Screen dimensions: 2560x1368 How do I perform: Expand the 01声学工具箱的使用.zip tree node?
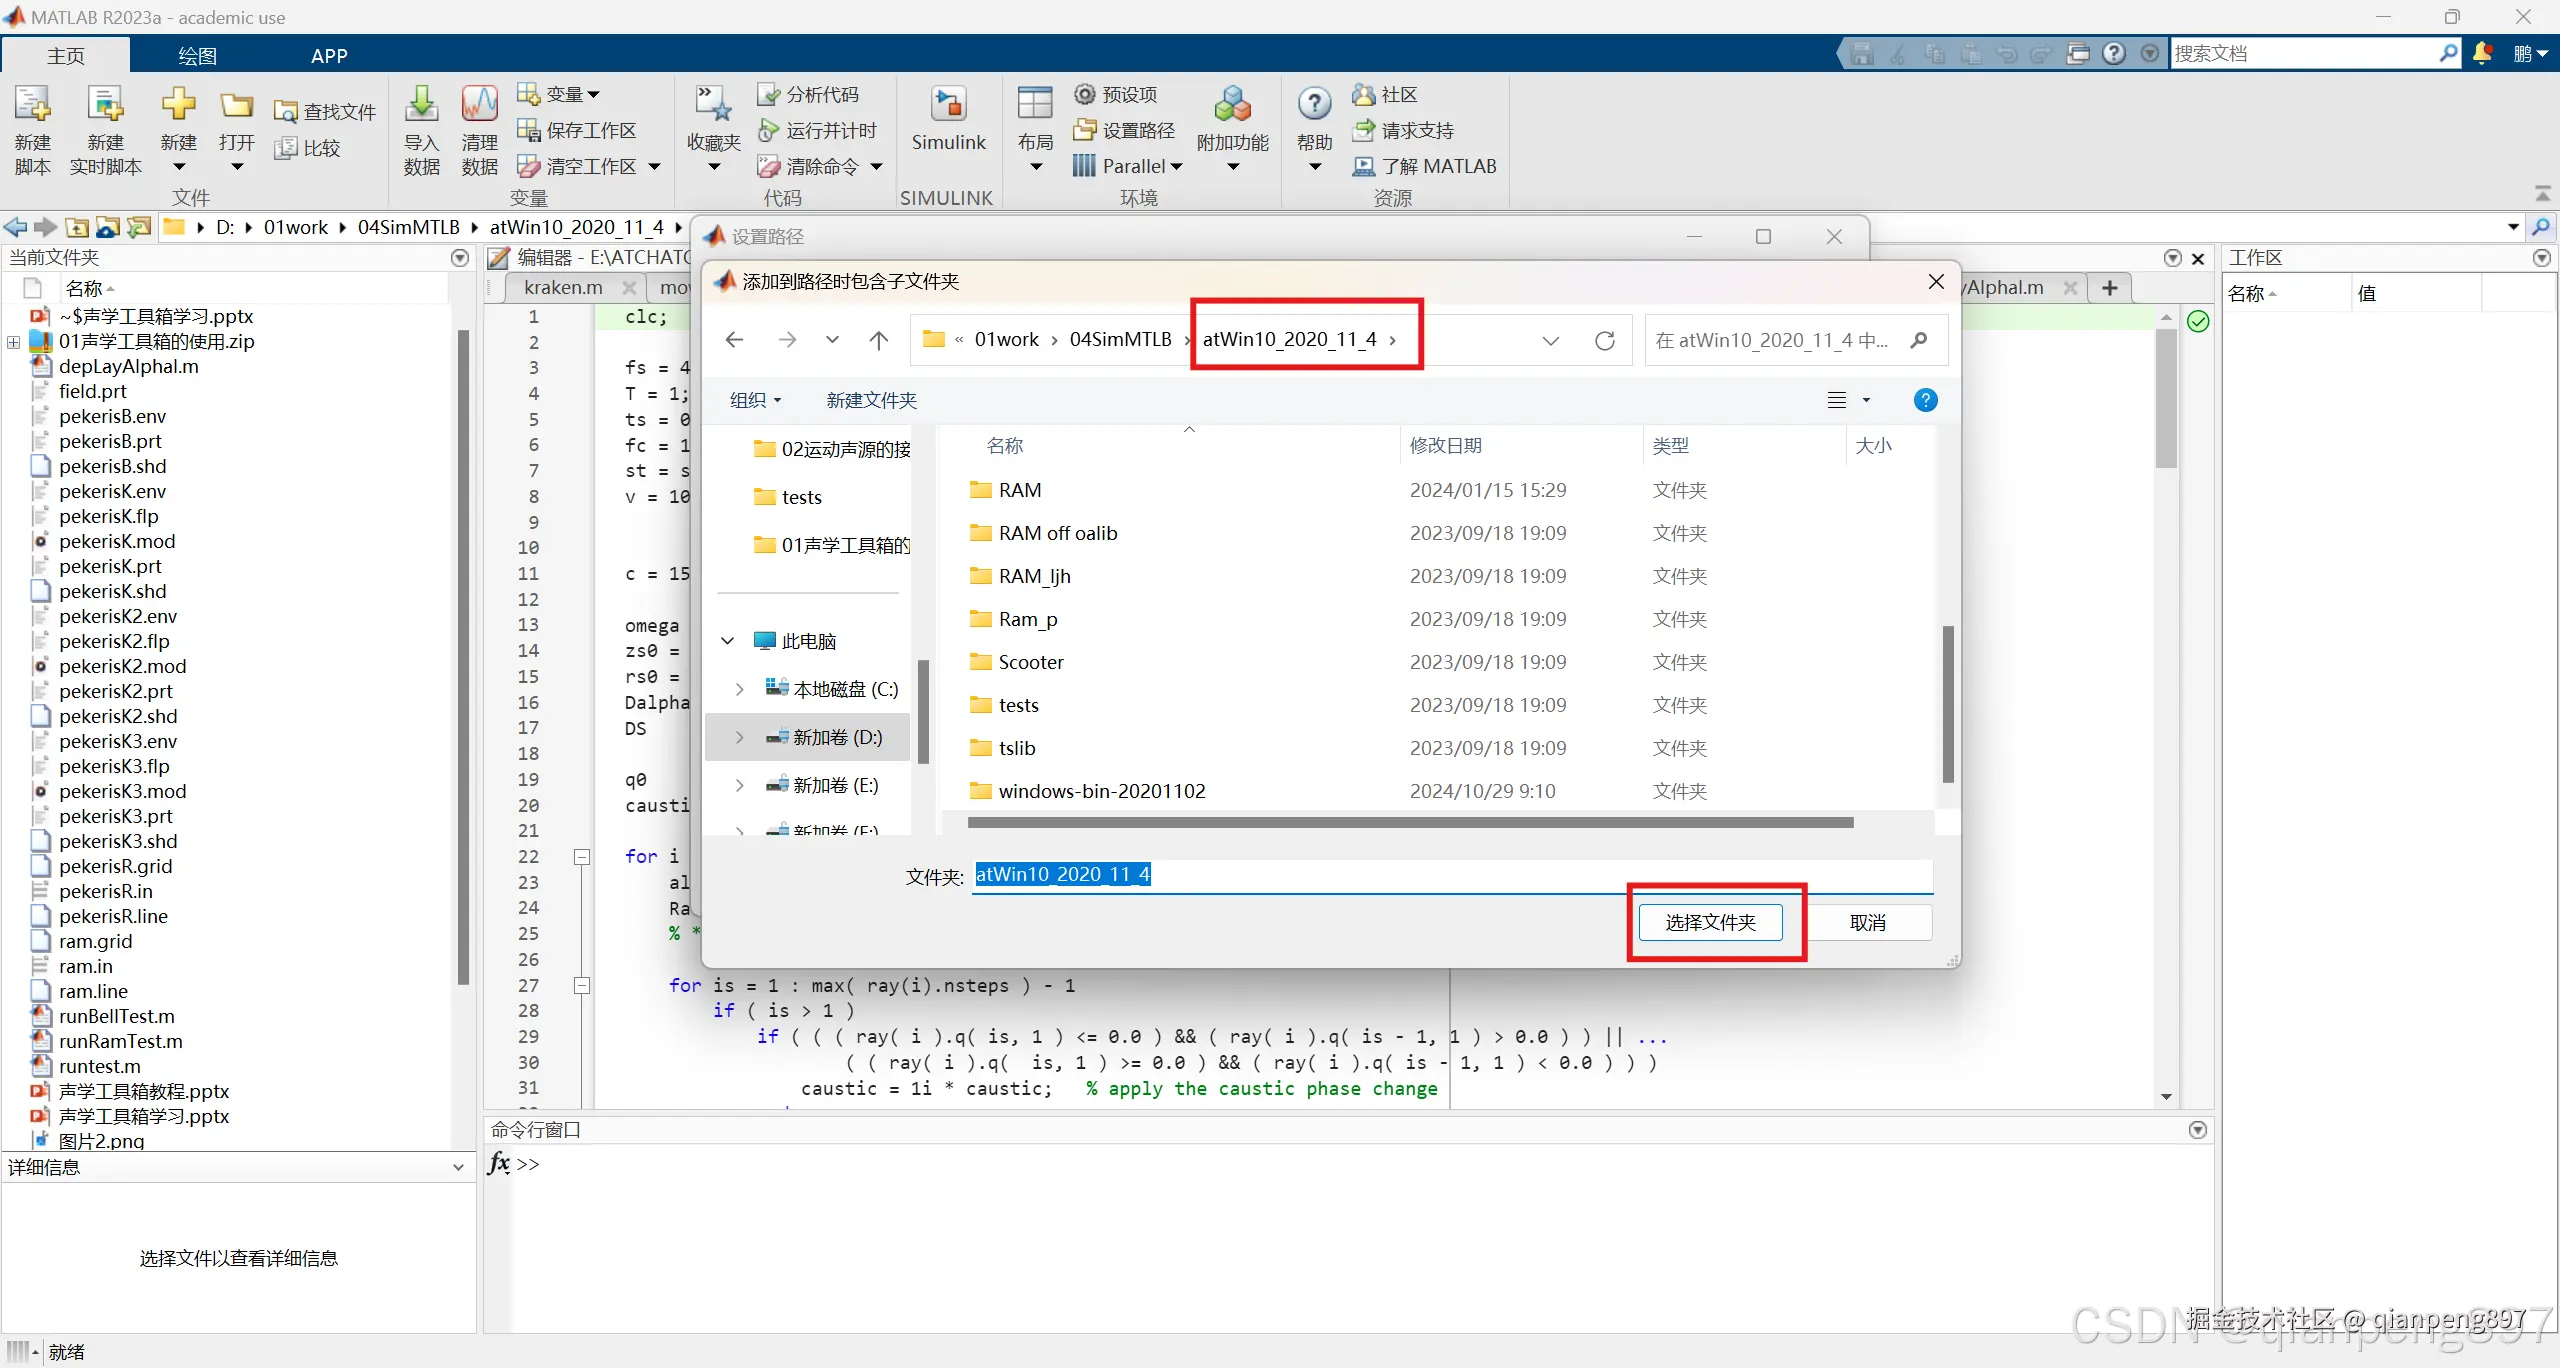(13, 342)
